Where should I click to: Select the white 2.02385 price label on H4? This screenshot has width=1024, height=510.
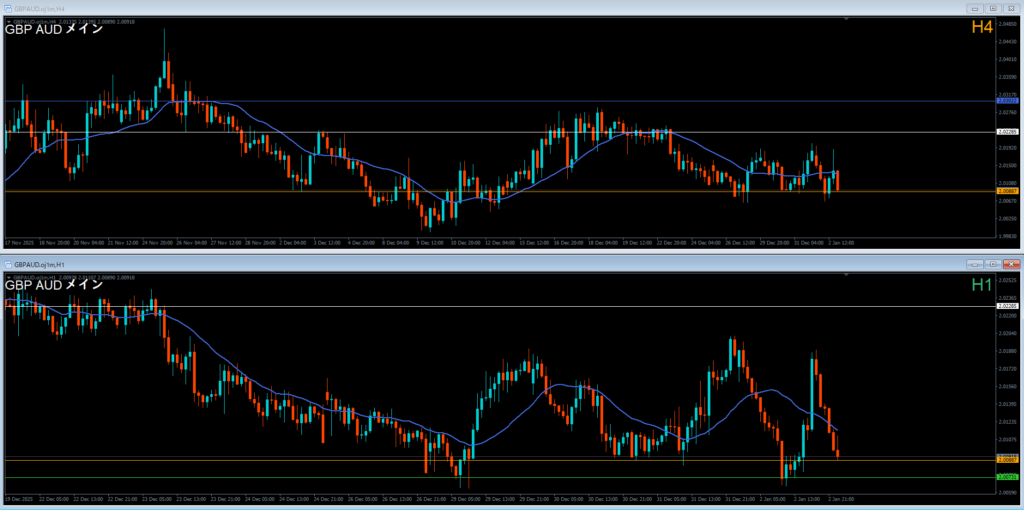point(1008,132)
